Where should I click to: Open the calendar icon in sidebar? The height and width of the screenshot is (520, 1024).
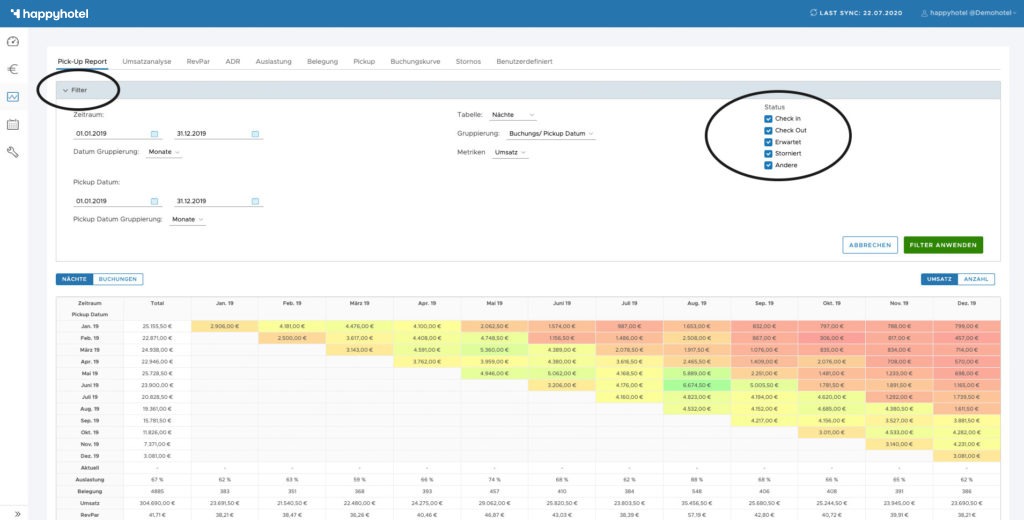click(12, 124)
